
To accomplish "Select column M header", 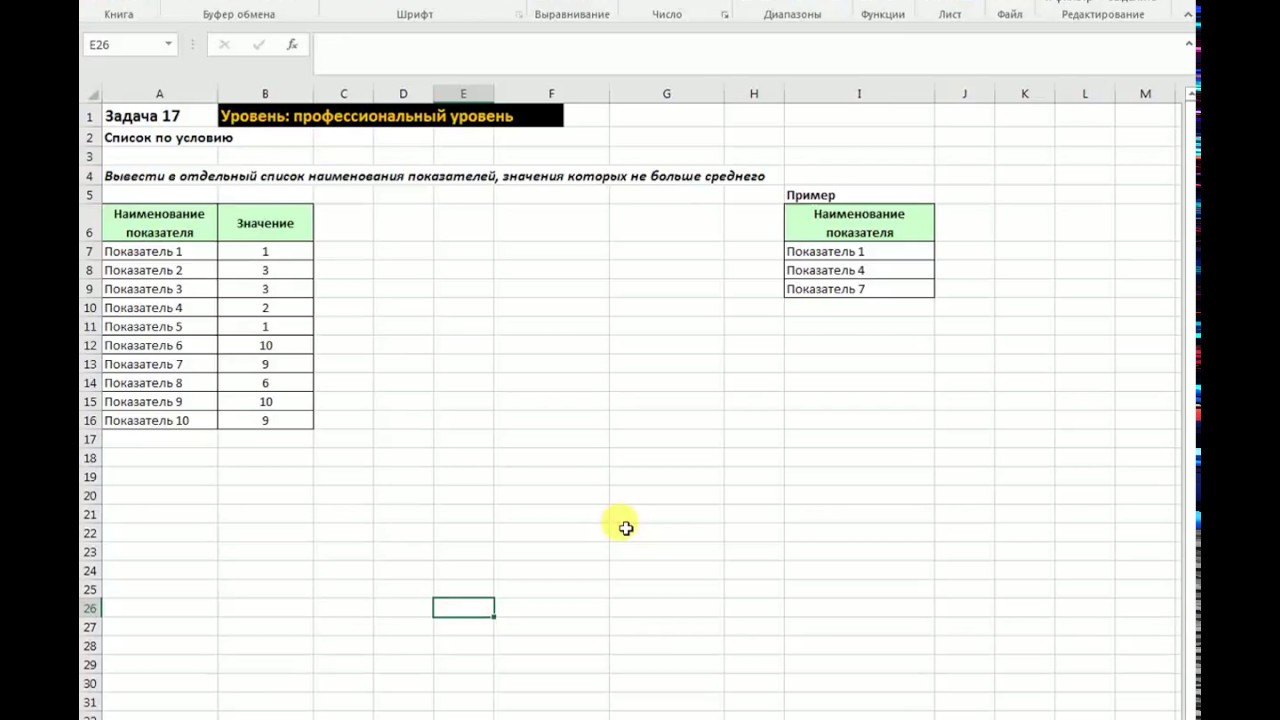I will click(1145, 94).
